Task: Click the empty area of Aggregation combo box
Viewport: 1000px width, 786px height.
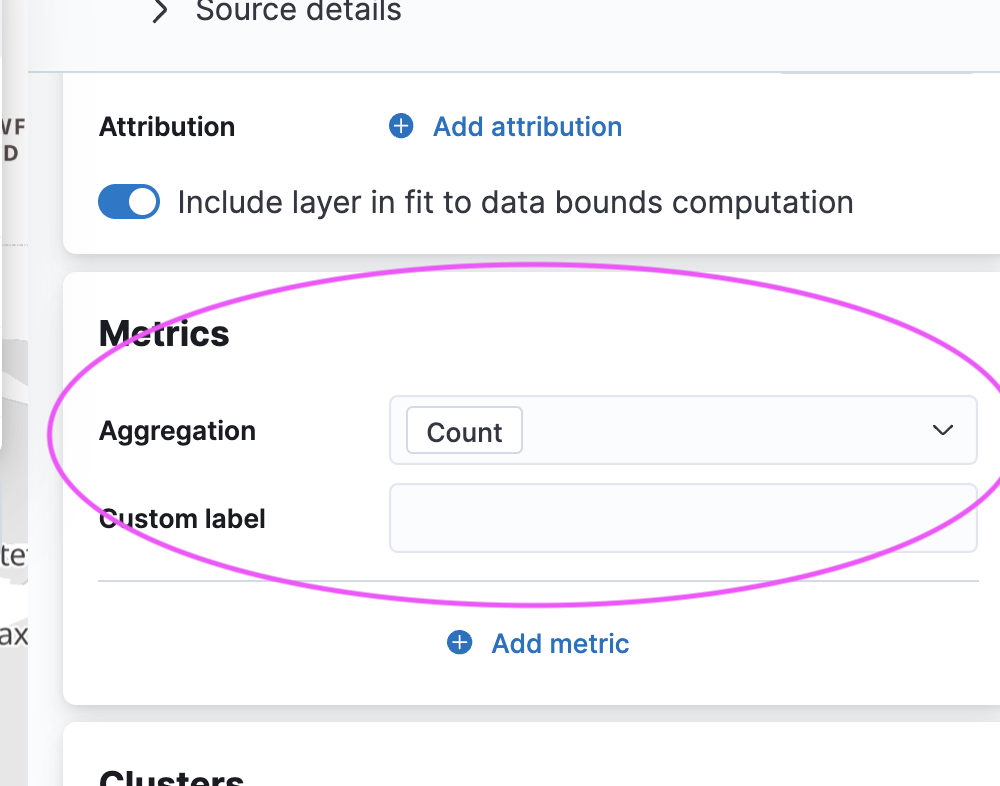Action: 720,431
